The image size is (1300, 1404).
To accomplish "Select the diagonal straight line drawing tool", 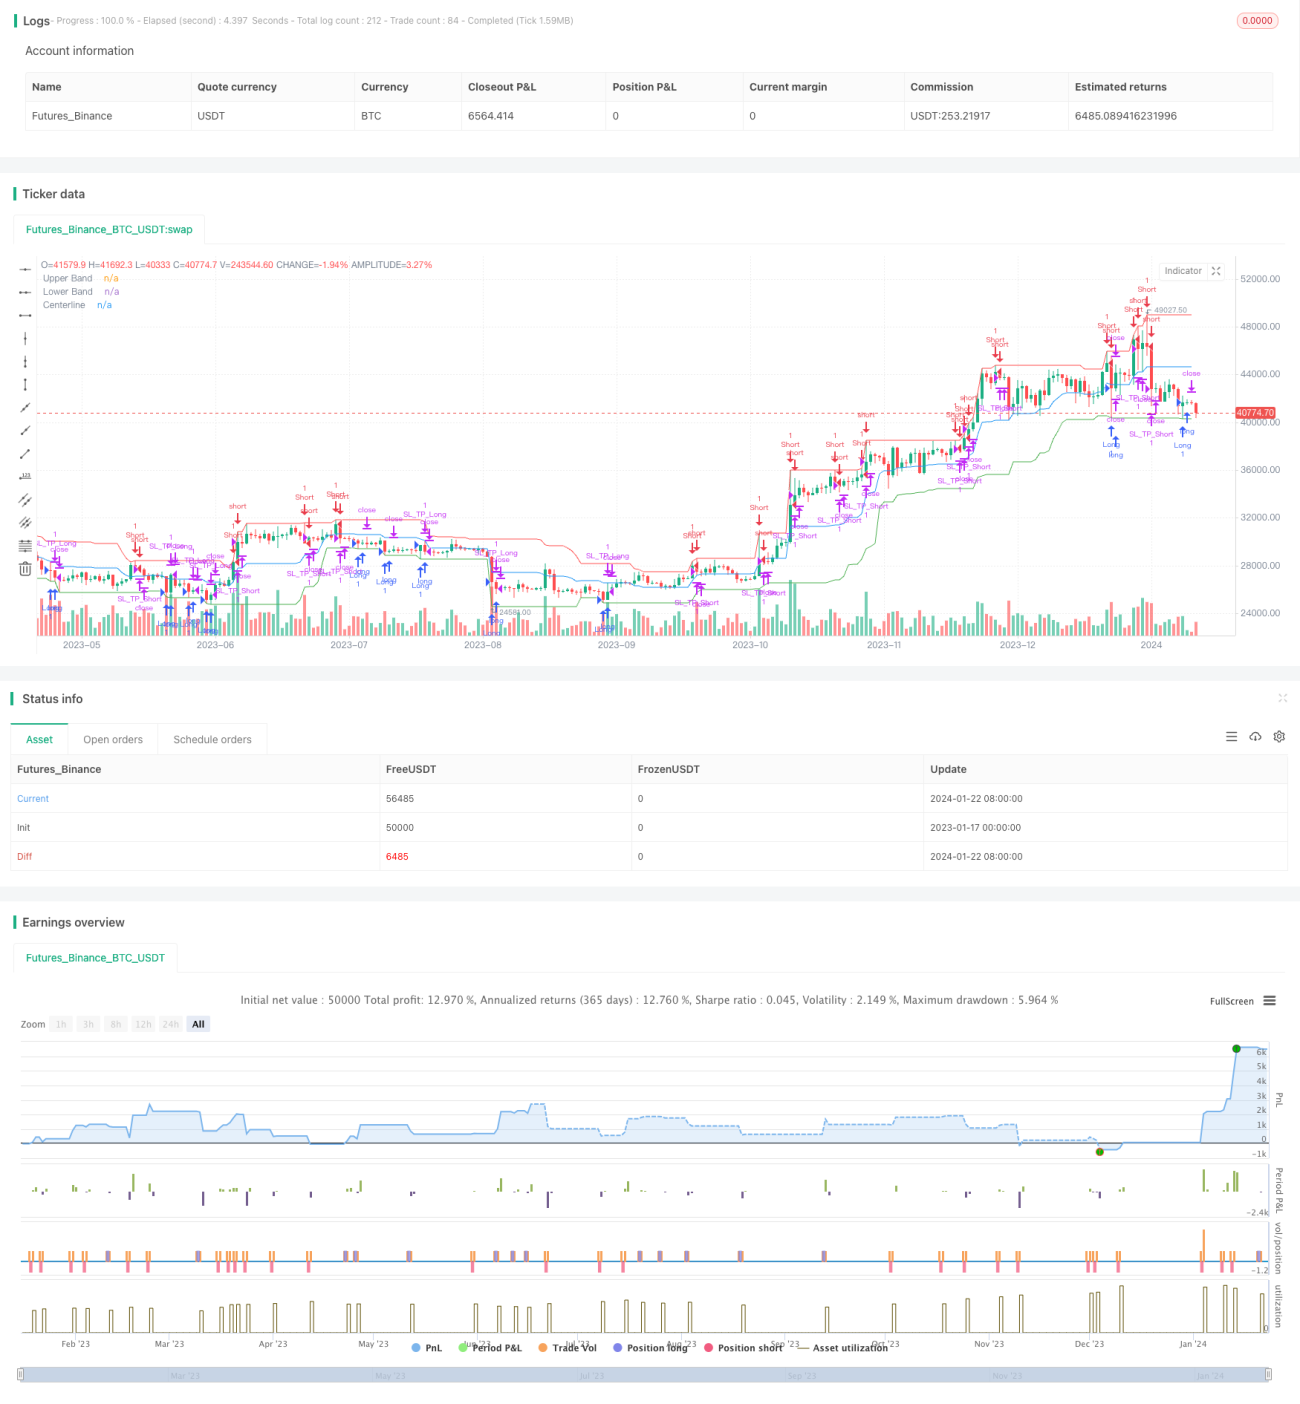I will (25, 407).
